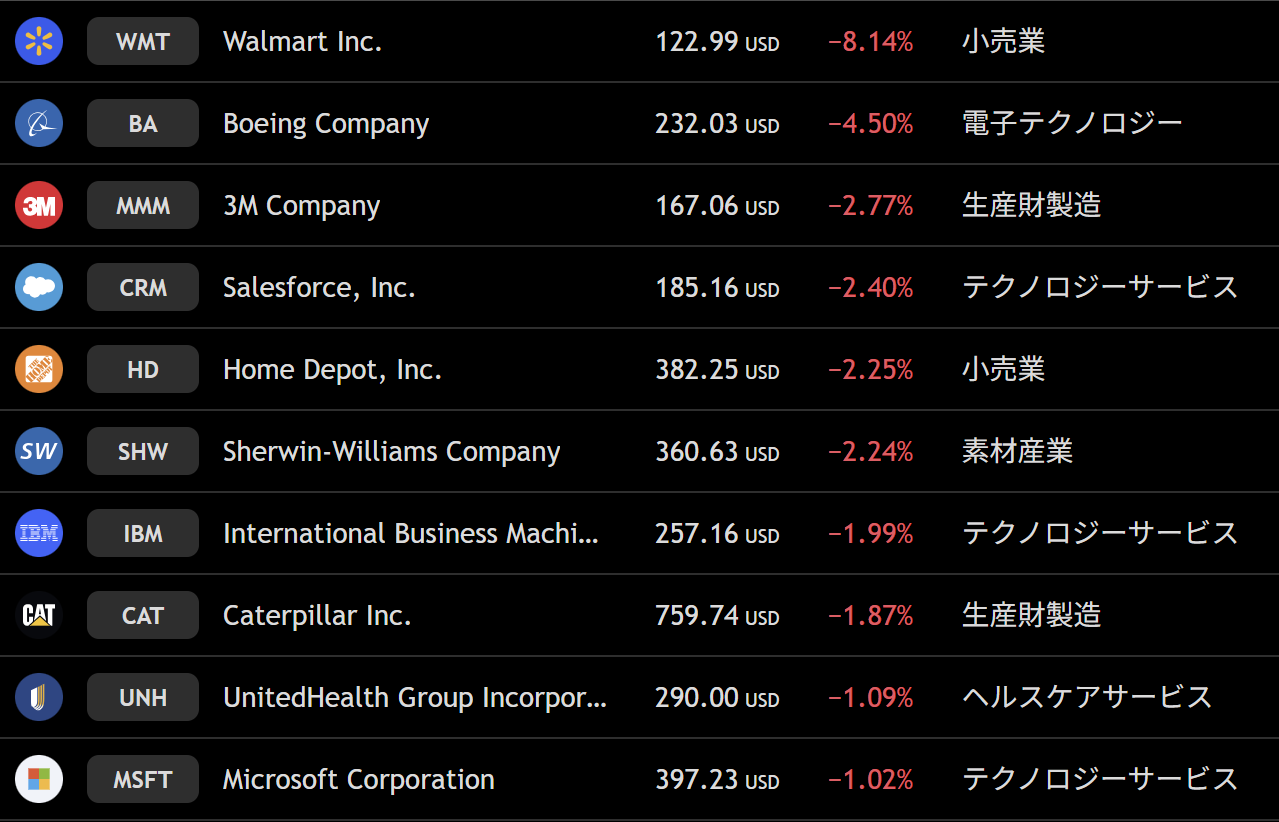Viewport: 1279px width, 822px height.
Task: Click the 3M logo icon
Action: (39, 206)
